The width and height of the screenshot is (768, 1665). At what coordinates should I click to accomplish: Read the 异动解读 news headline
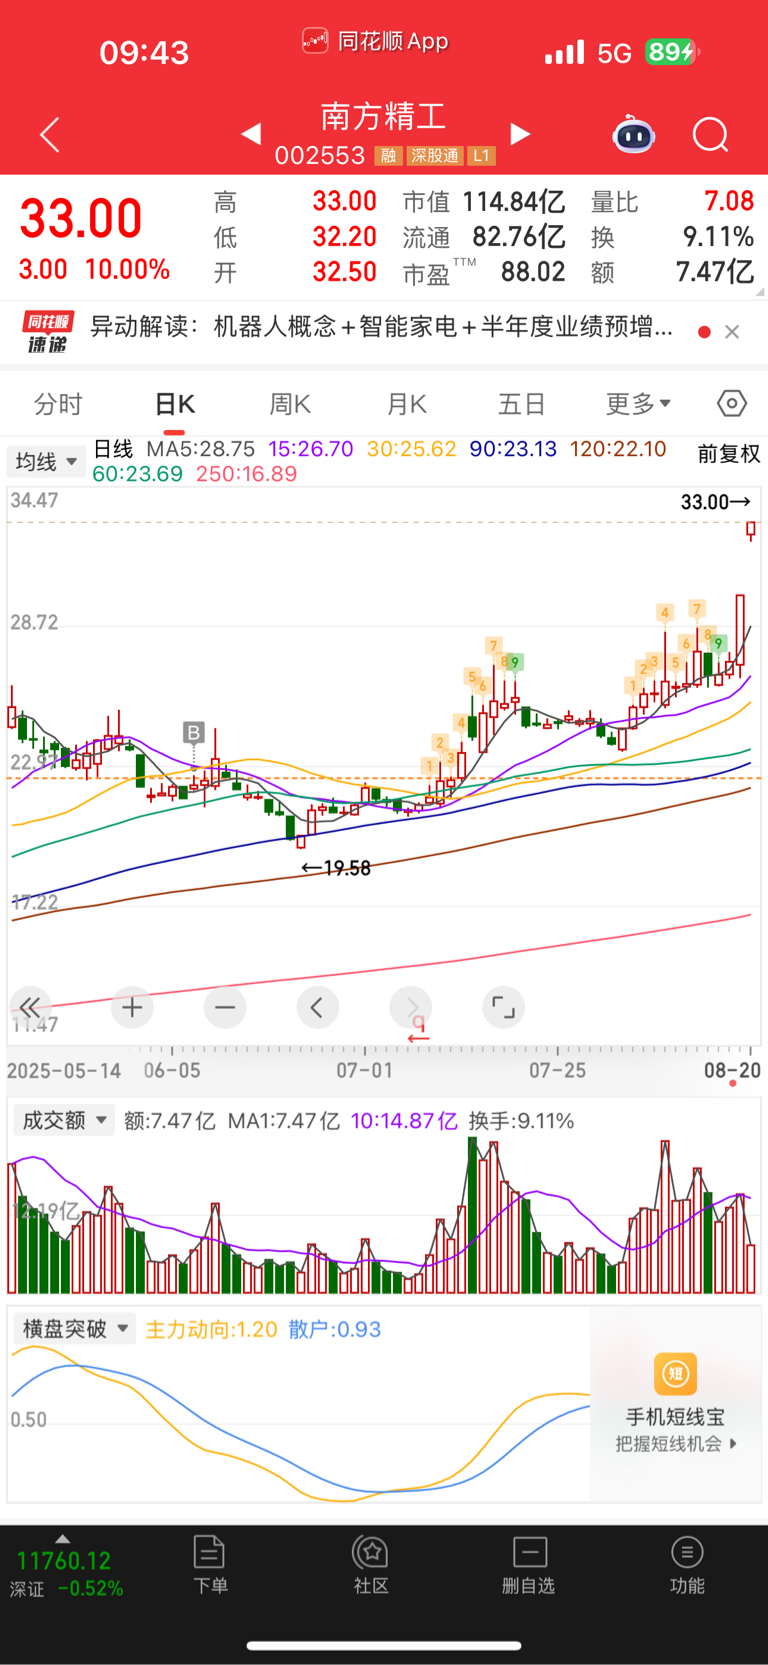[x=381, y=327]
